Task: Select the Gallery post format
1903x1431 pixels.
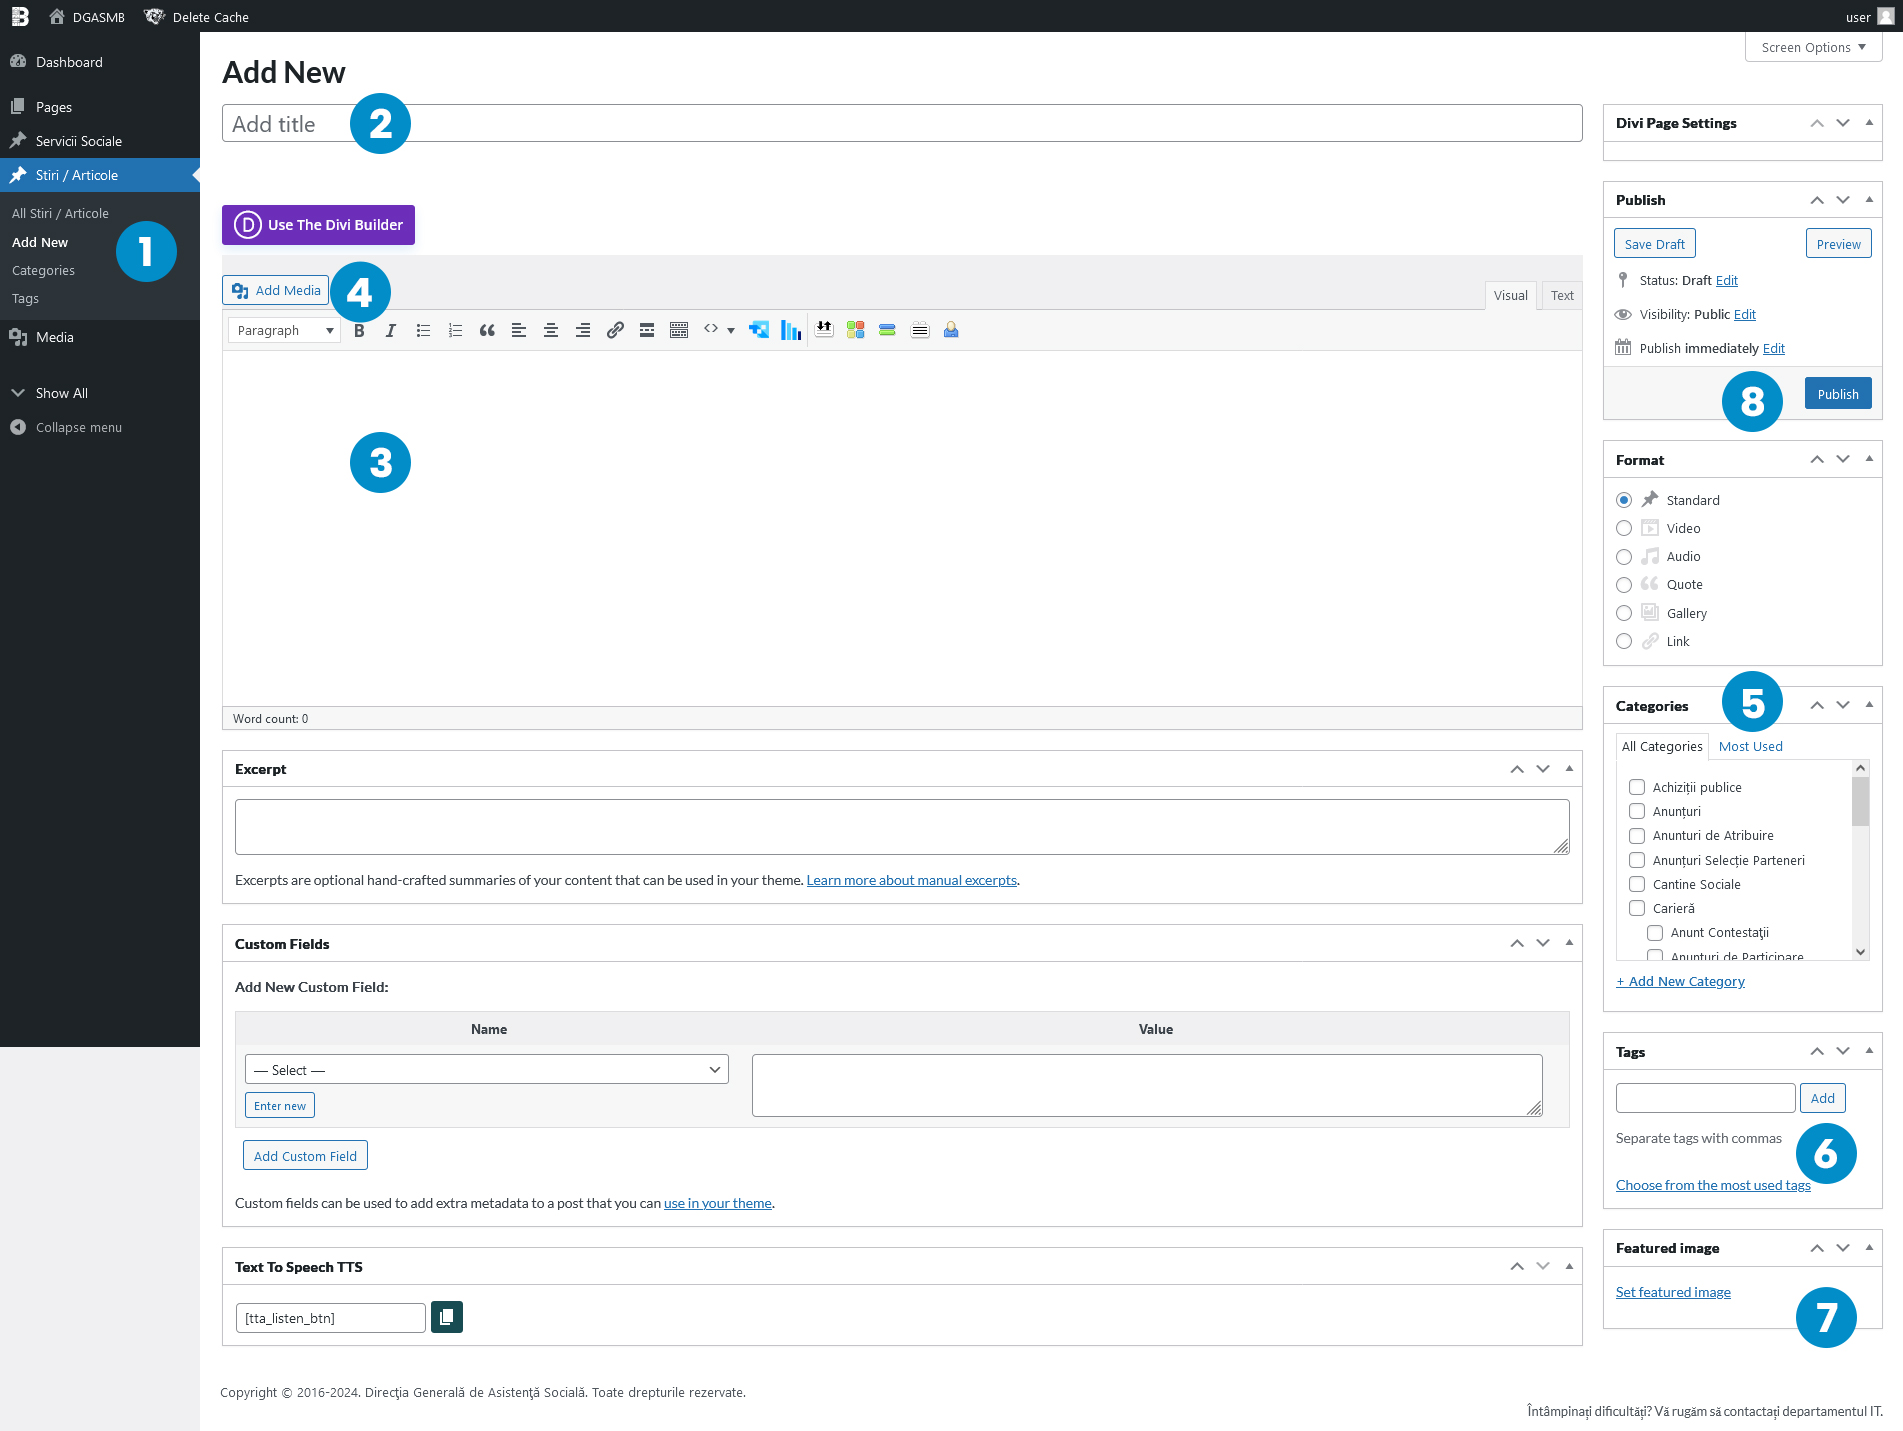Action: (1624, 613)
